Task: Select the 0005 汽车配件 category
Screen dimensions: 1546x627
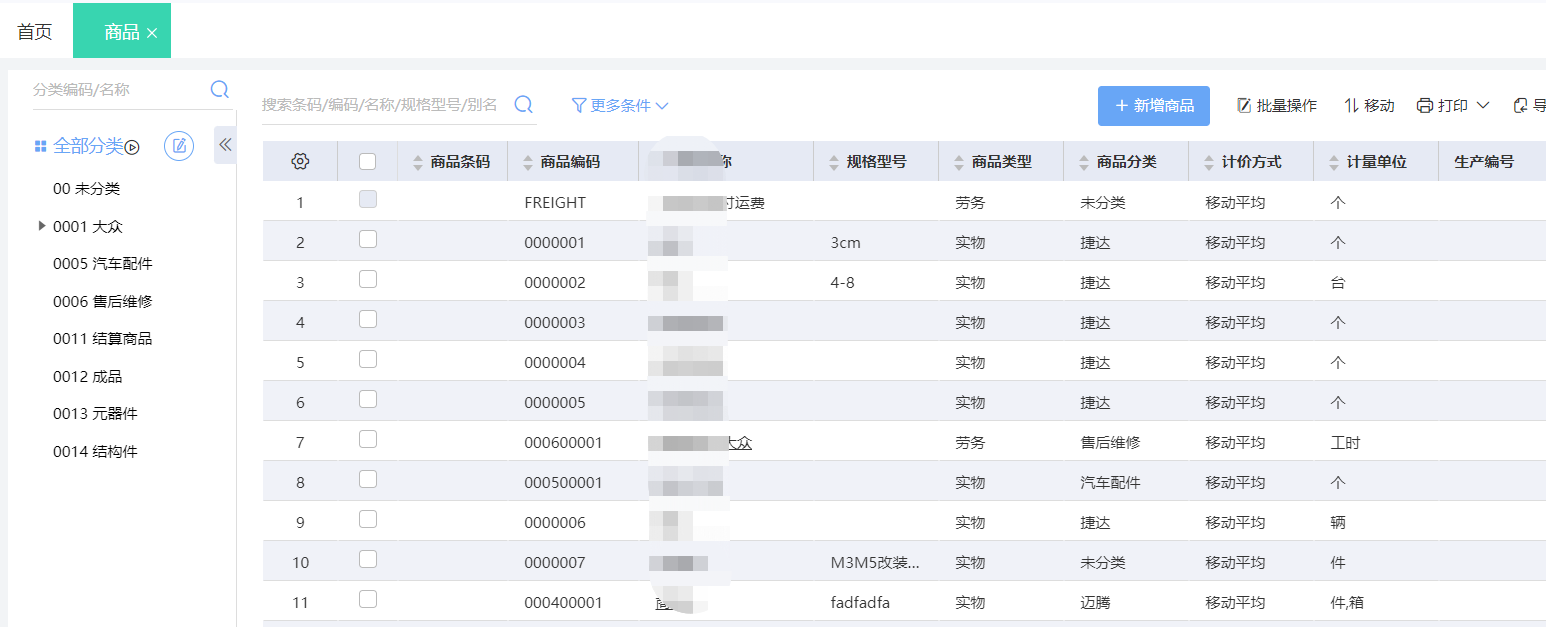Action: click(103, 264)
